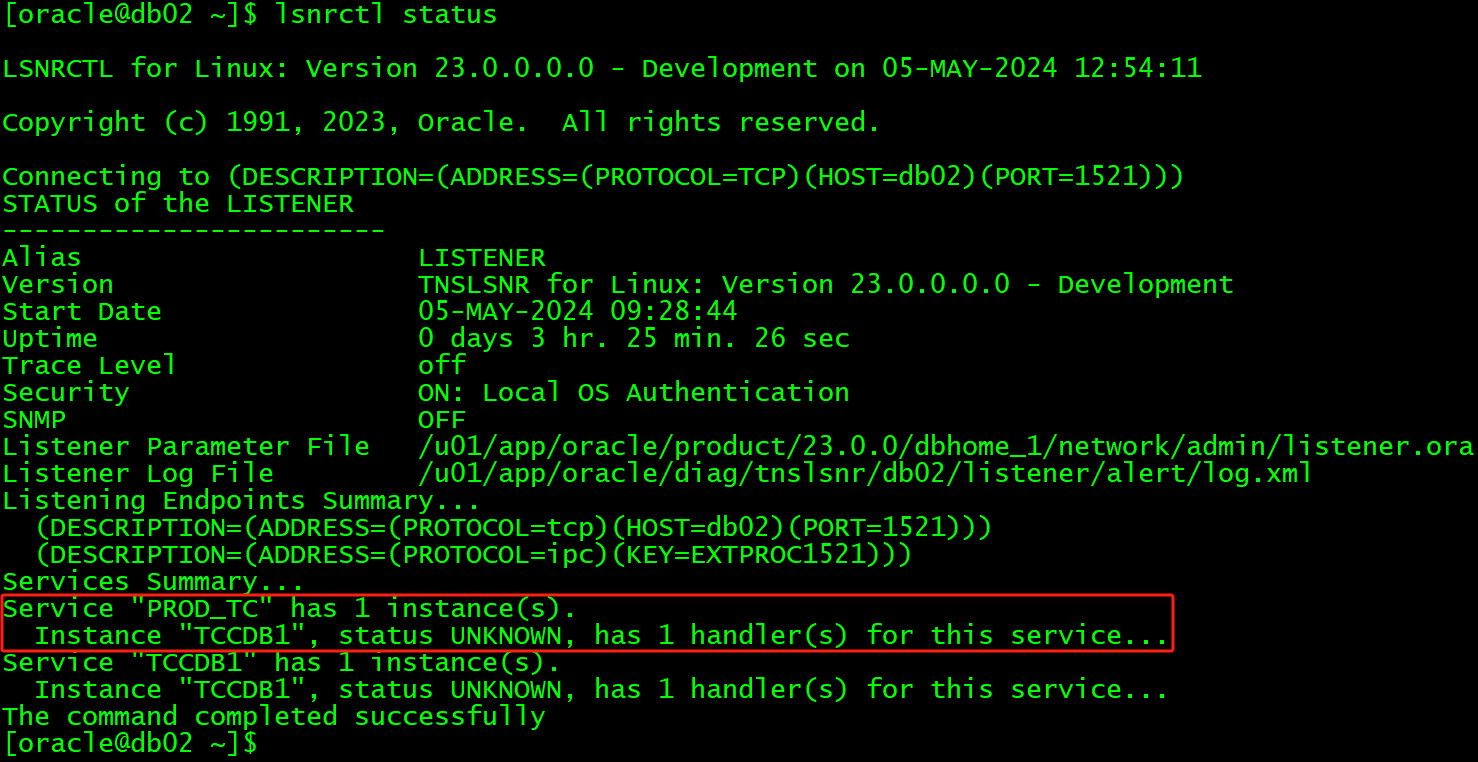
Task: Select Start Date value '05-MAY-2024 09:28:44'
Action: coord(578,312)
